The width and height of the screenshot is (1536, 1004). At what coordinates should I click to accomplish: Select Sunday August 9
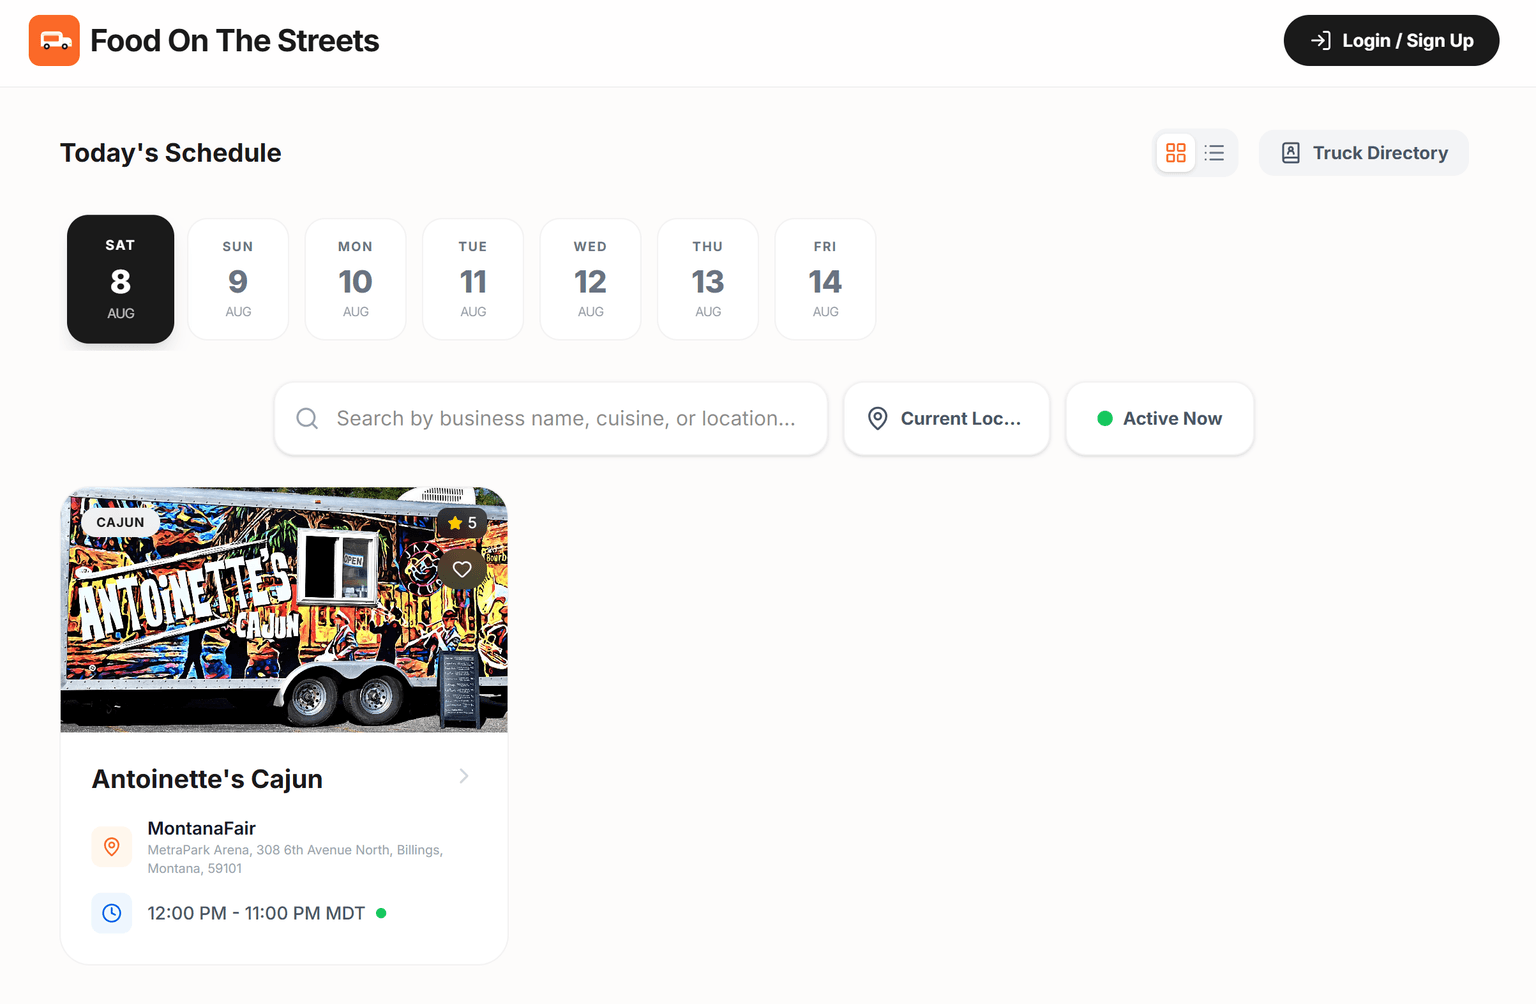tap(238, 279)
